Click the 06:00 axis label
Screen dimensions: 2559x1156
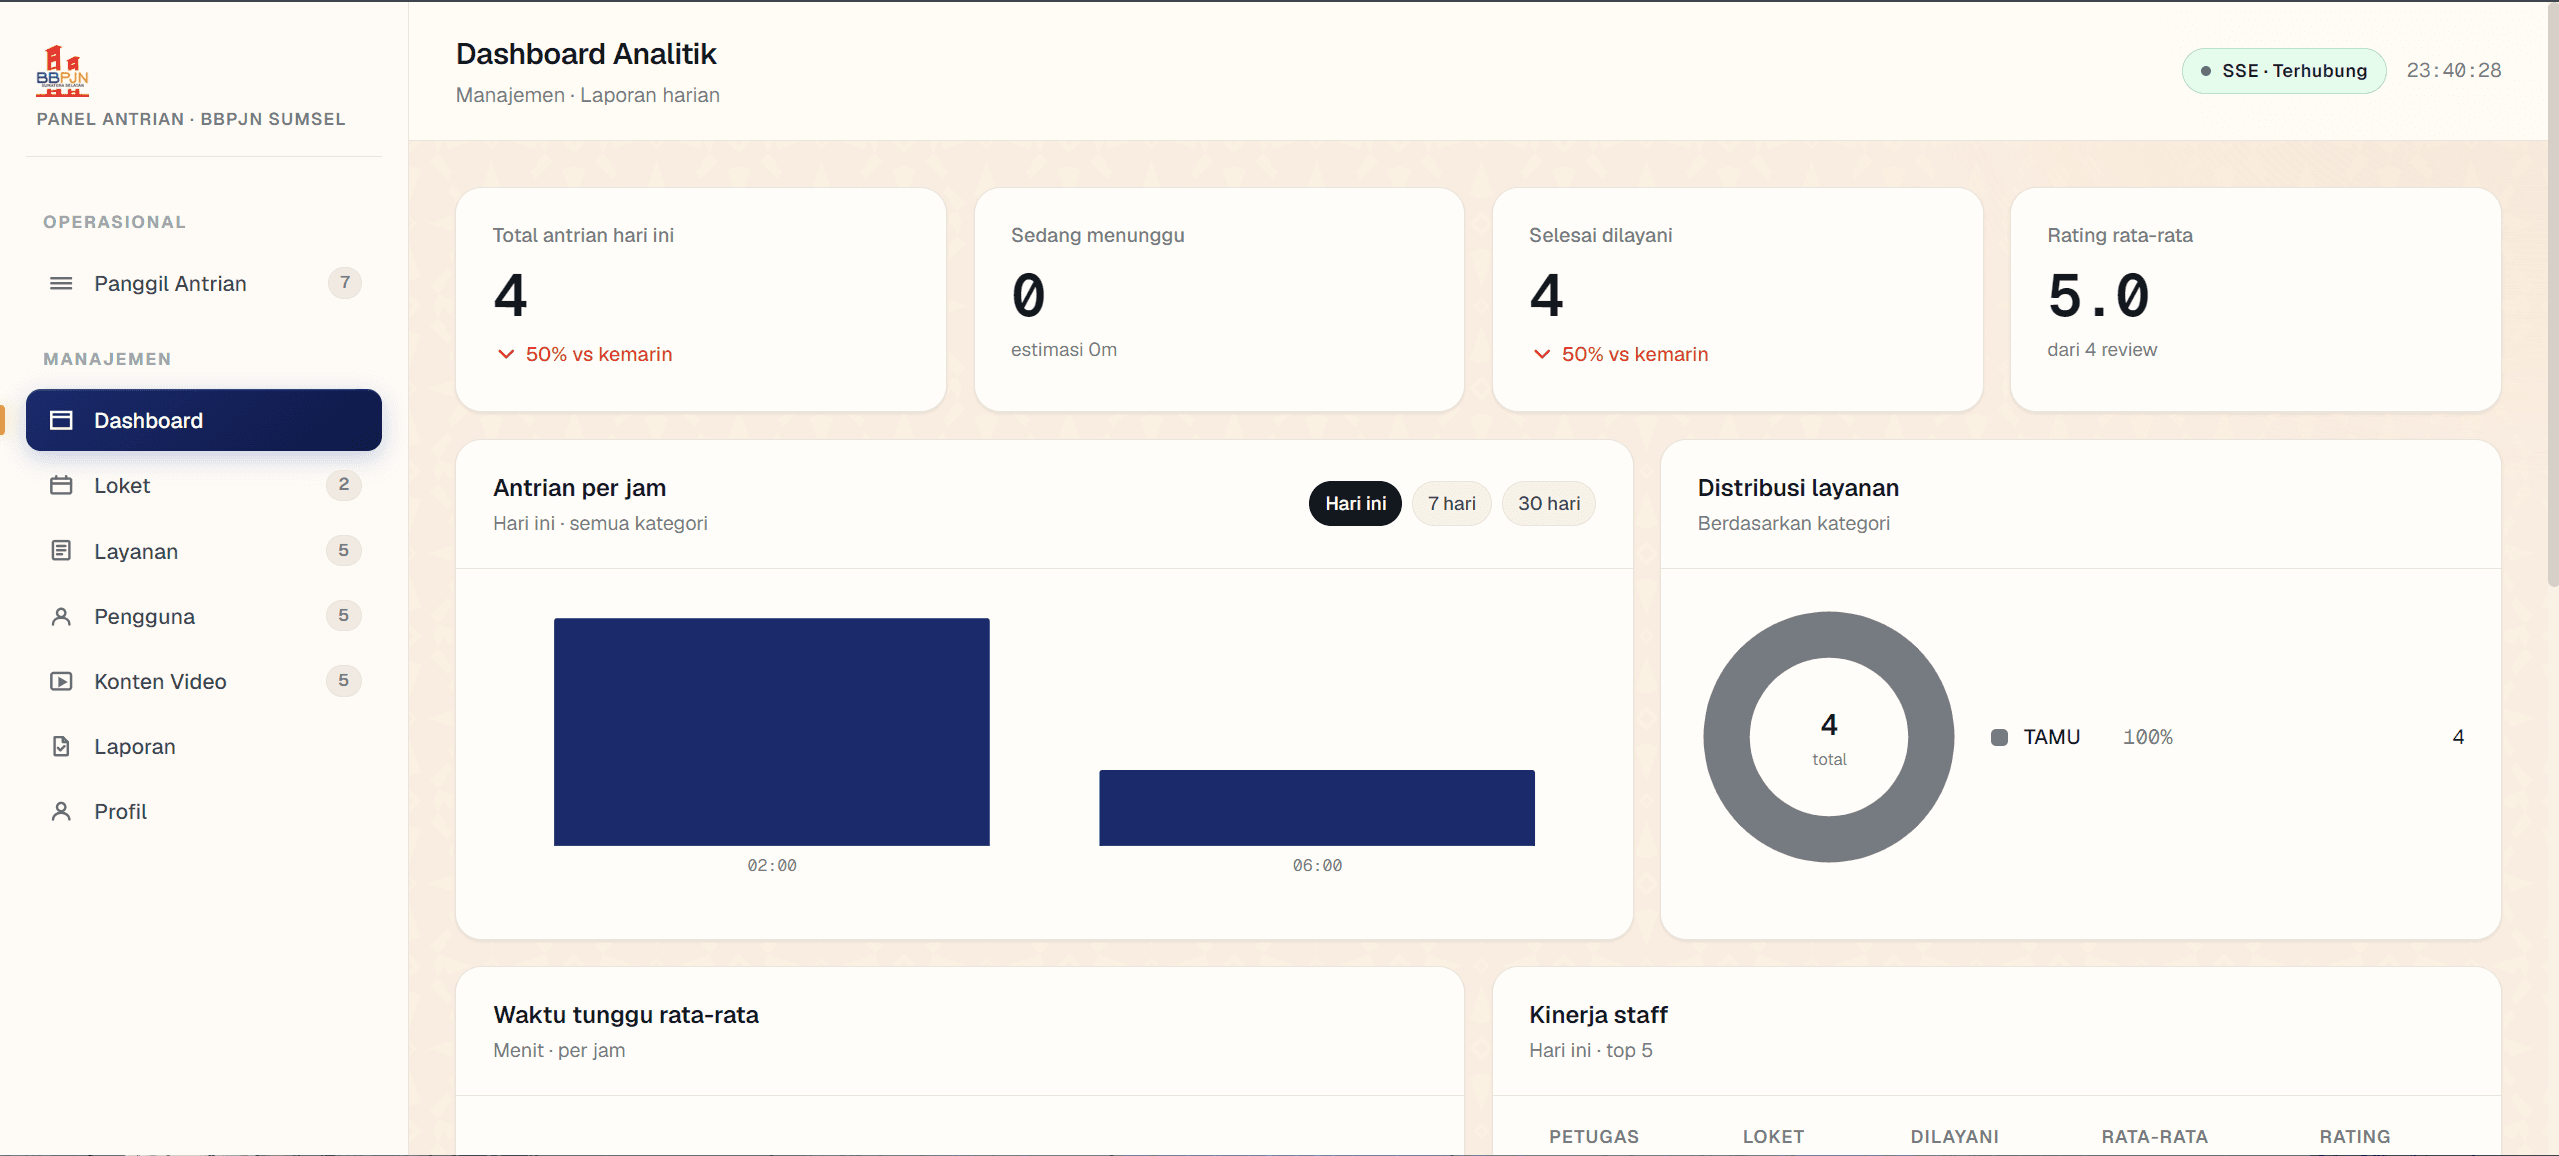pos(1317,865)
